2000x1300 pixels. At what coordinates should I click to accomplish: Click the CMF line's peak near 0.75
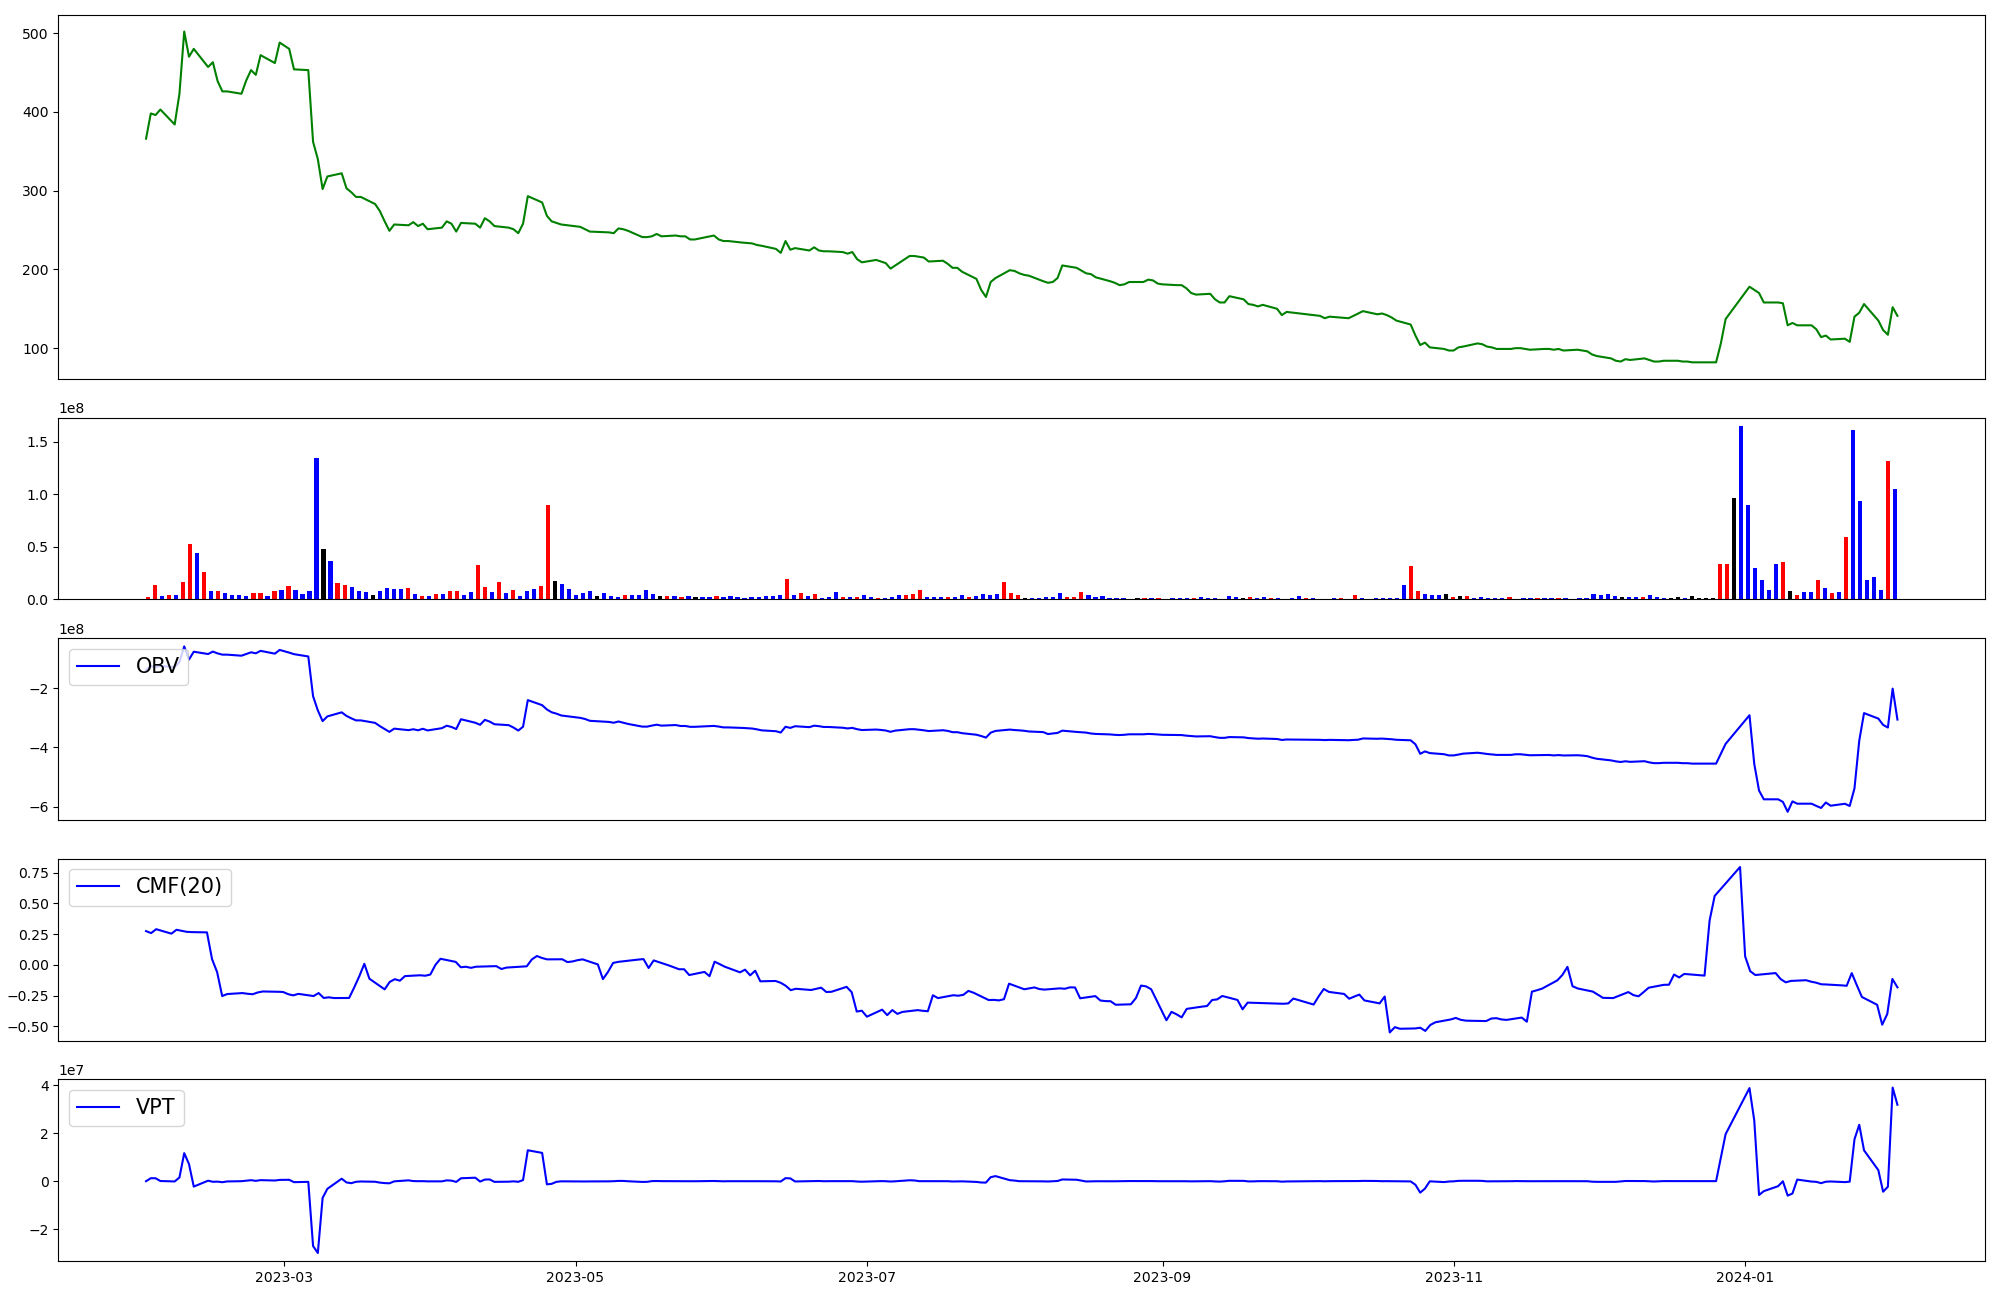tap(1740, 867)
